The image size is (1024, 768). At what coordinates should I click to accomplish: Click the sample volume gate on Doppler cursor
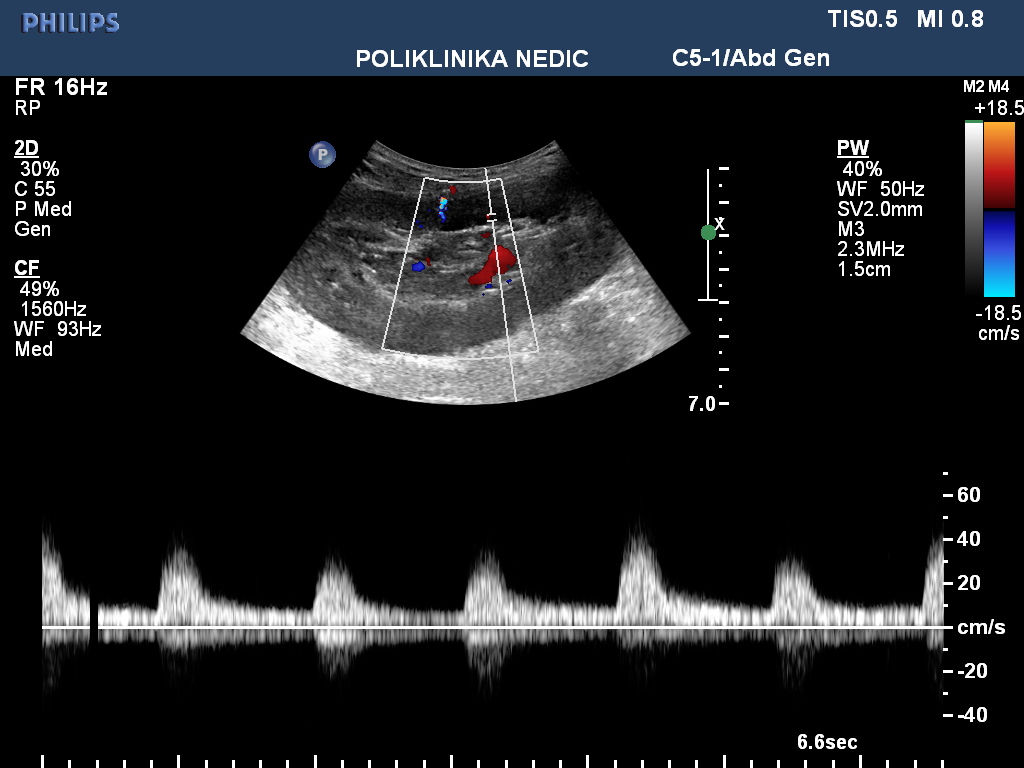pyautogui.click(x=492, y=217)
